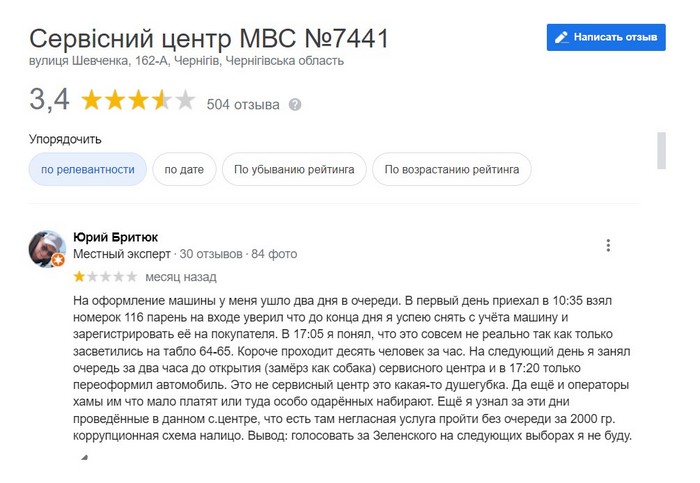
Task: Click the overall 3,4 star rating icons
Action: point(138,101)
